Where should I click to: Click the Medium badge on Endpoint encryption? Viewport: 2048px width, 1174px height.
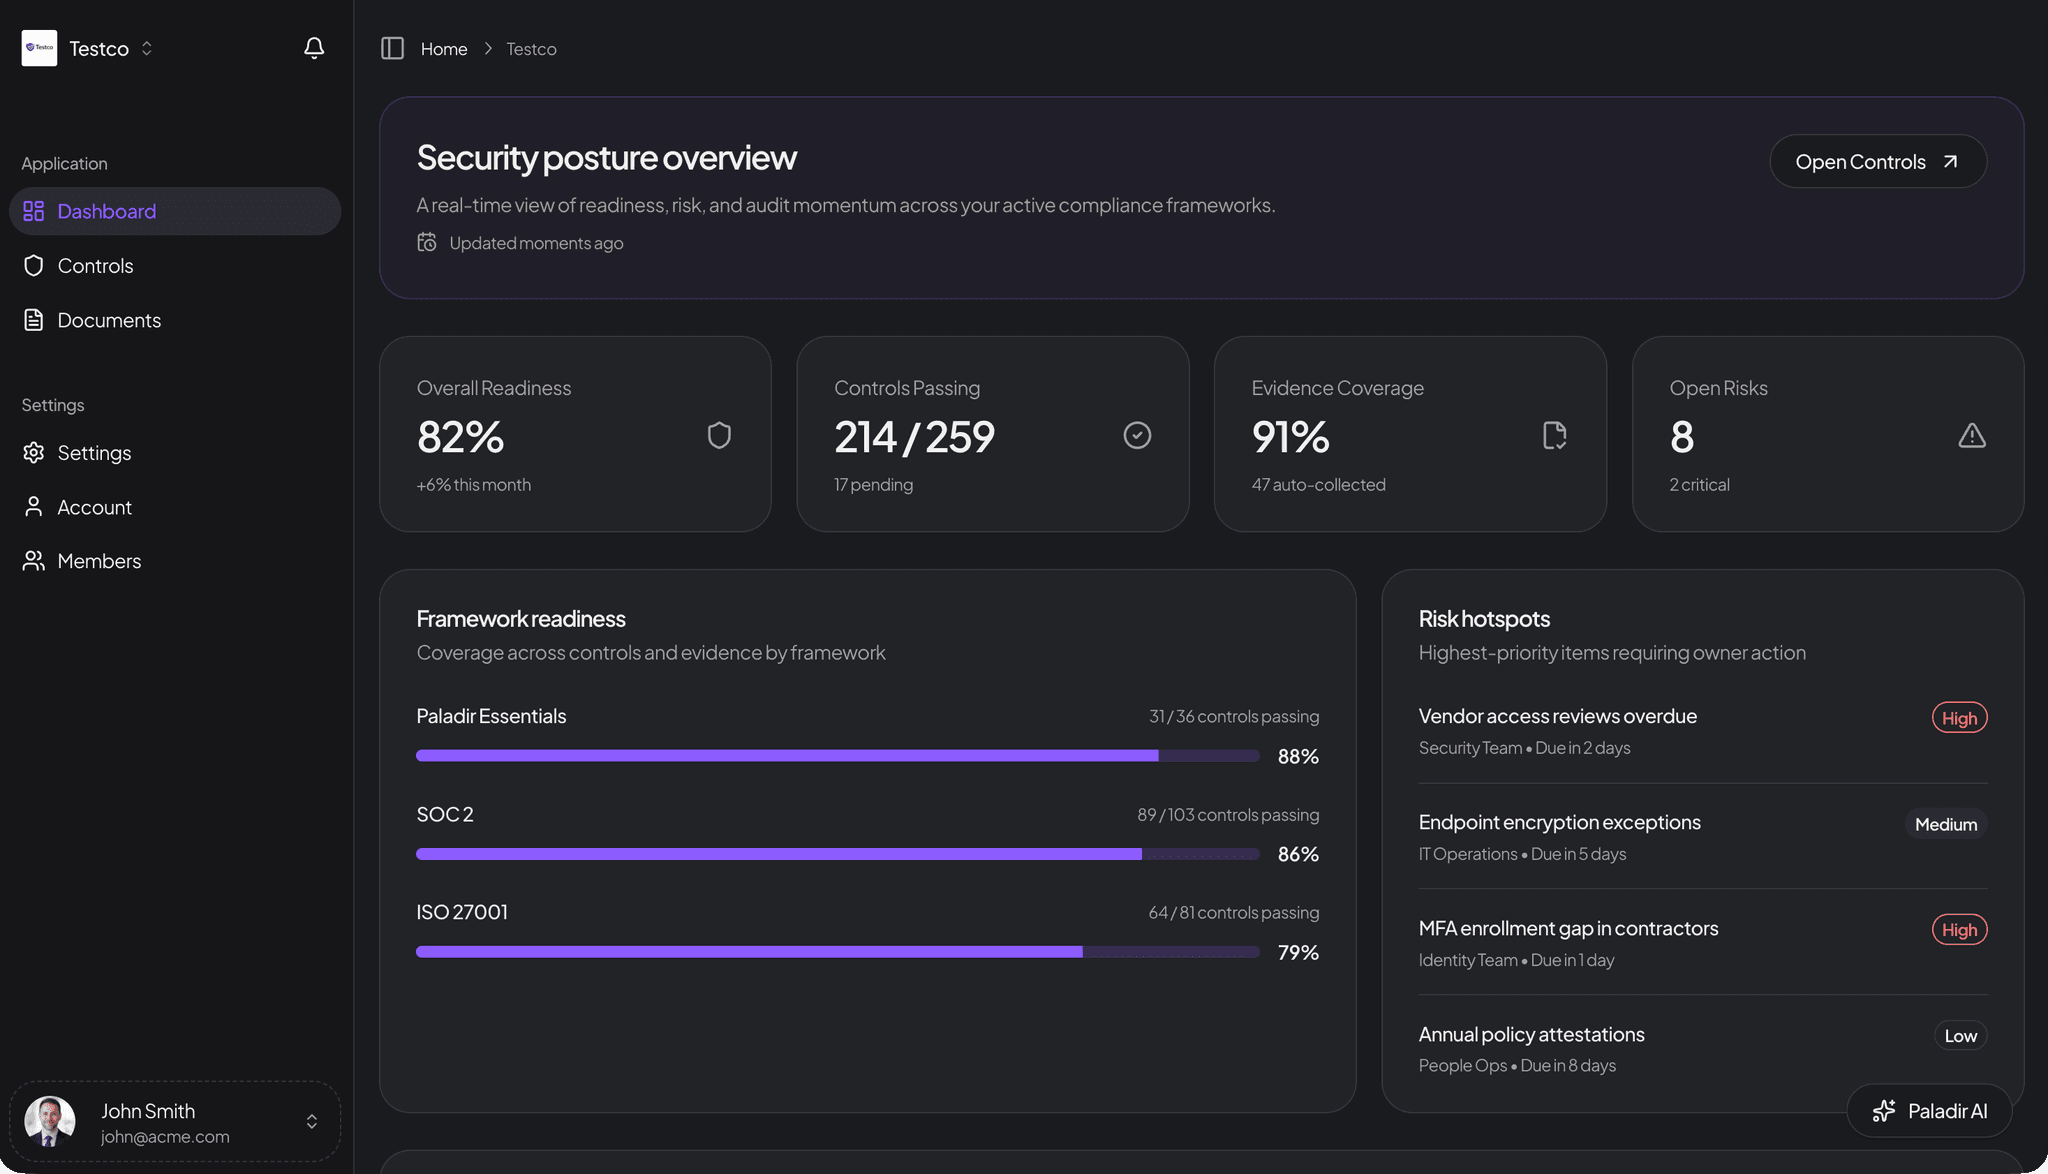pos(1946,824)
